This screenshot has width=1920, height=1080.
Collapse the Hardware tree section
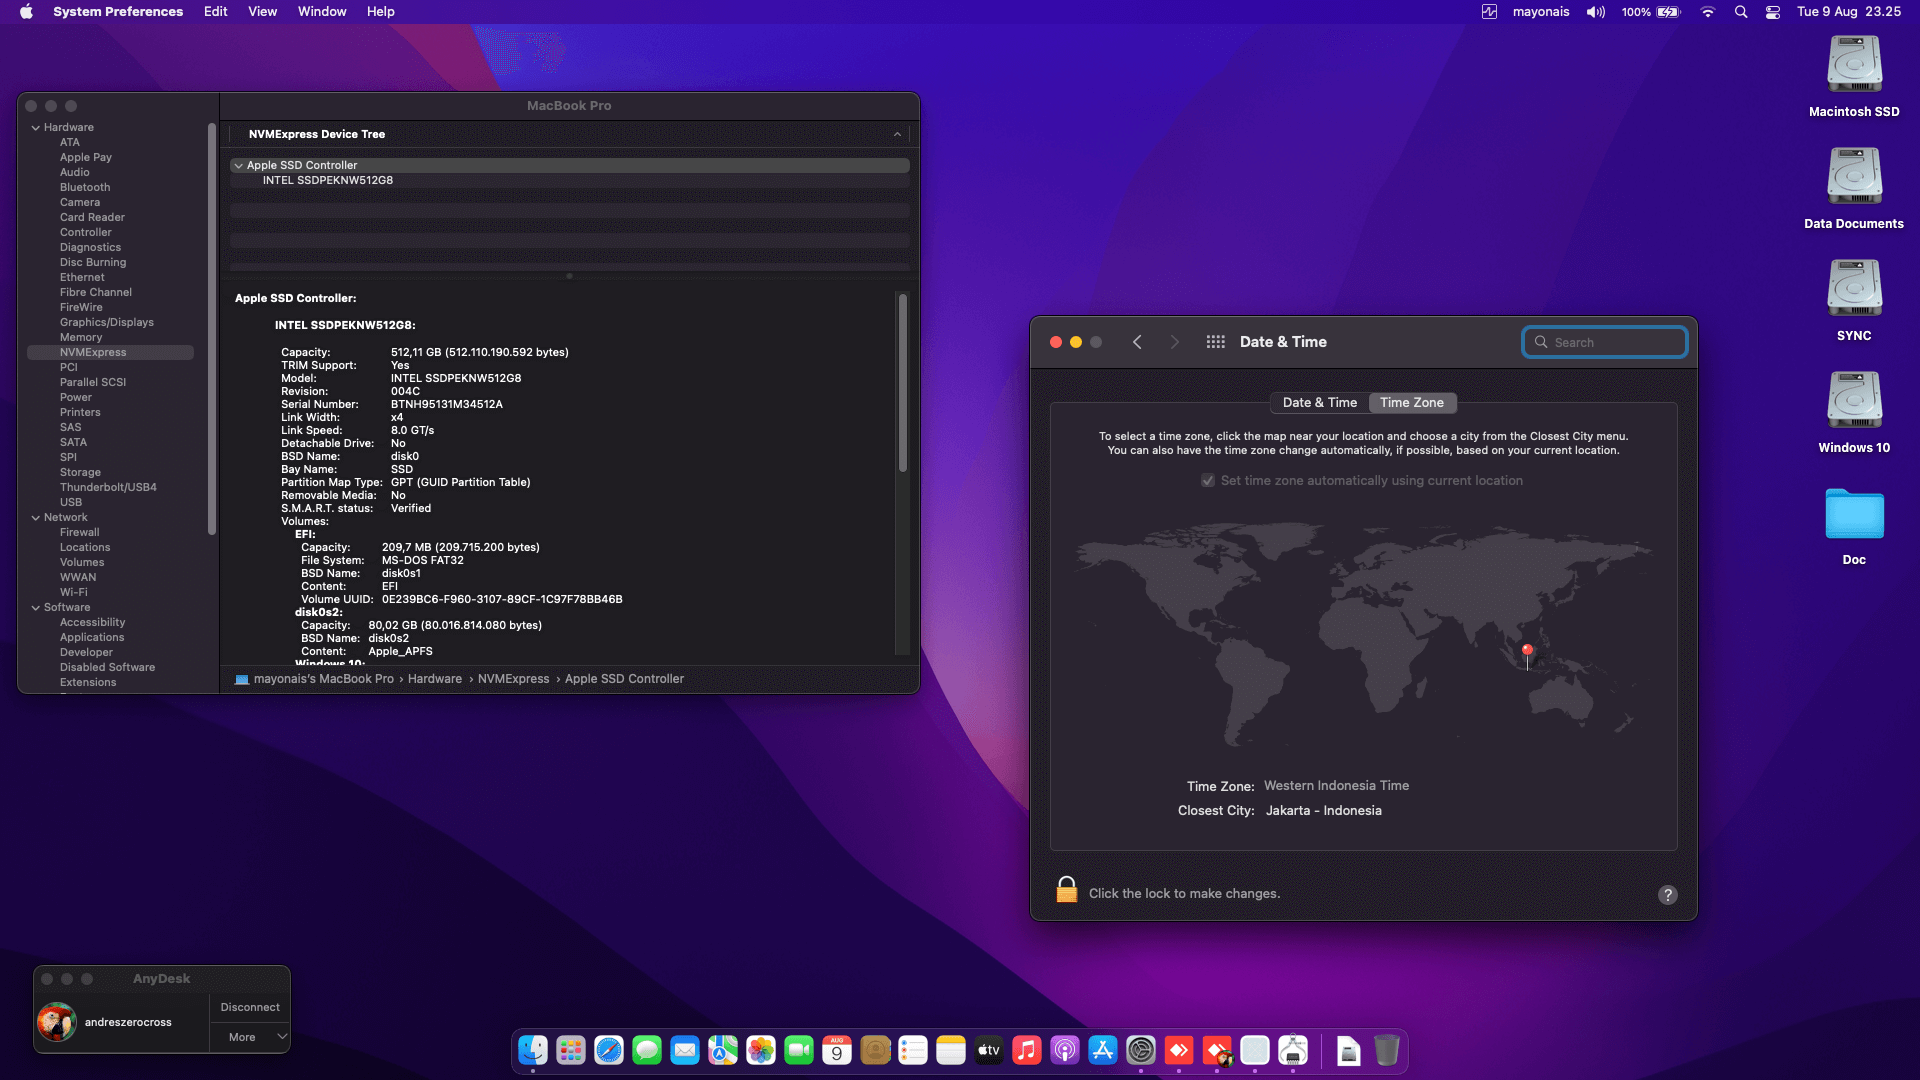click(36, 128)
